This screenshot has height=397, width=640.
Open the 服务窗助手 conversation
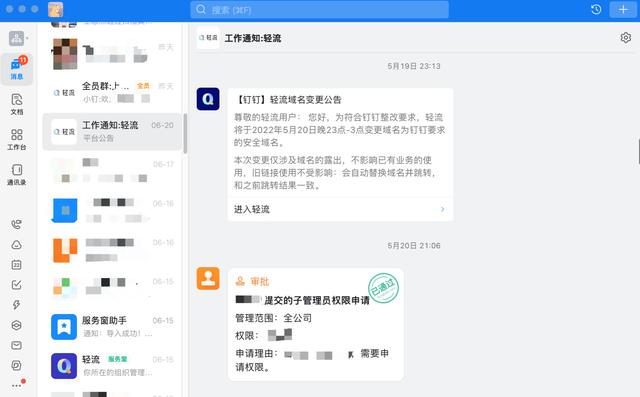coord(112,327)
